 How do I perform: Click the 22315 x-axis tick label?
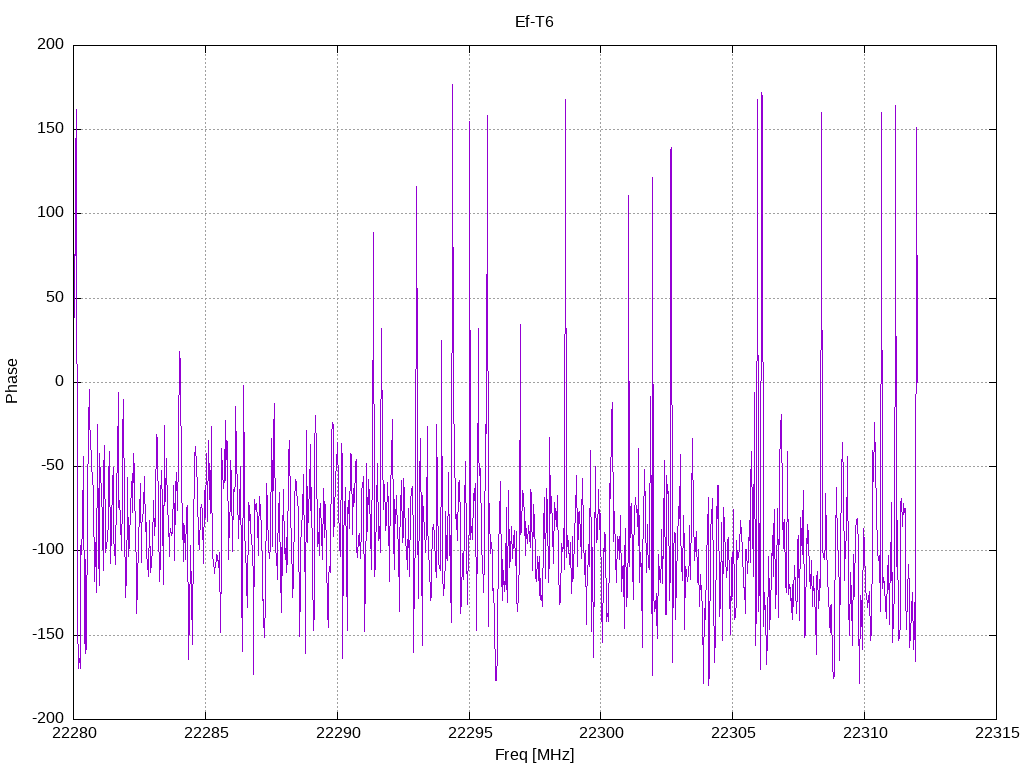click(x=997, y=733)
